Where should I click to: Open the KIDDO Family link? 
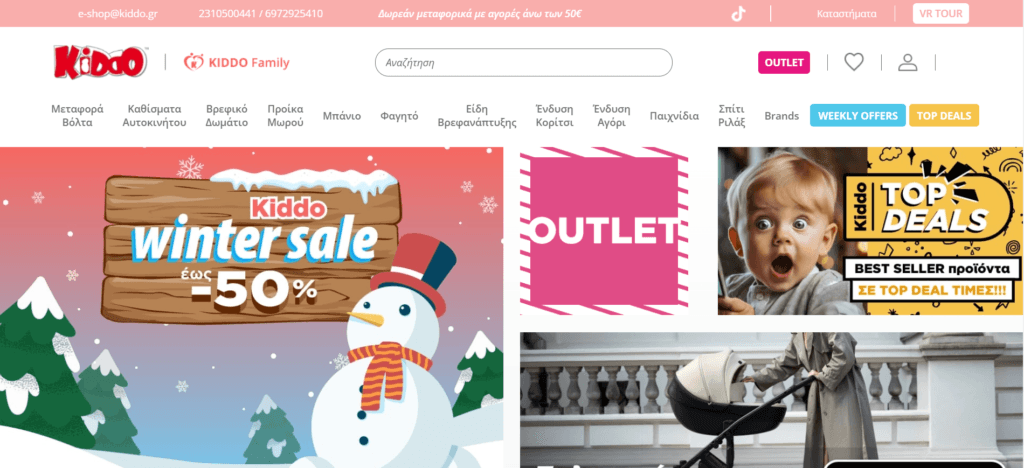tap(236, 63)
